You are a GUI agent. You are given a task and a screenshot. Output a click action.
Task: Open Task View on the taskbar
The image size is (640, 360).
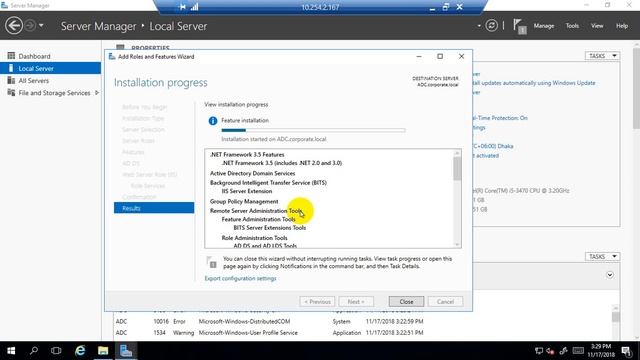click(x=56, y=351)
